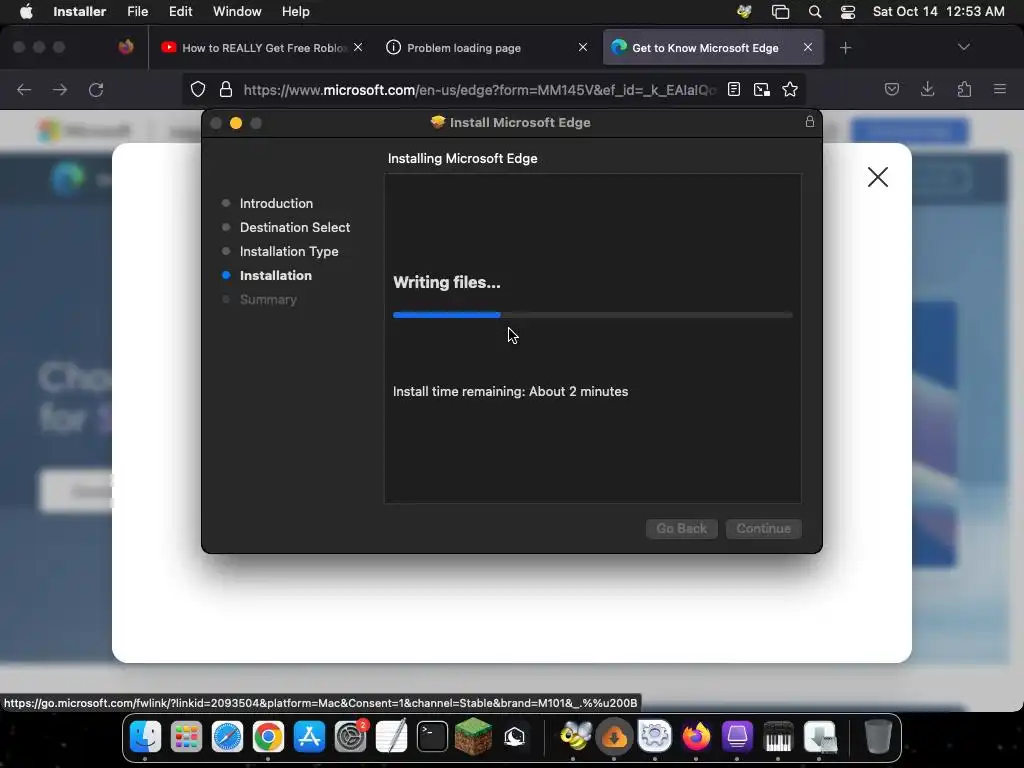Open Control Center in menu bar

click(848, 12)
